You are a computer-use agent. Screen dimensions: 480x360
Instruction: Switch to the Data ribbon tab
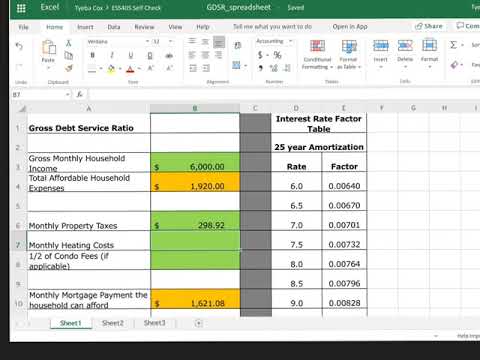point(114,27)
